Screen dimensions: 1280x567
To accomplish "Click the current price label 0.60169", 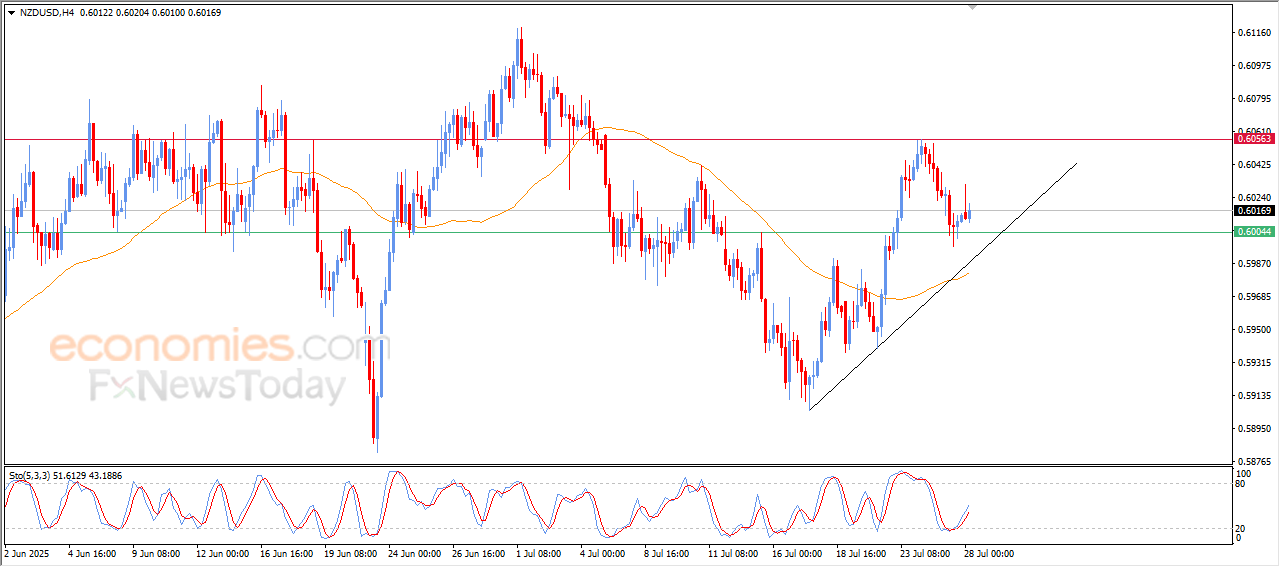I will [x=1254, y=210].
